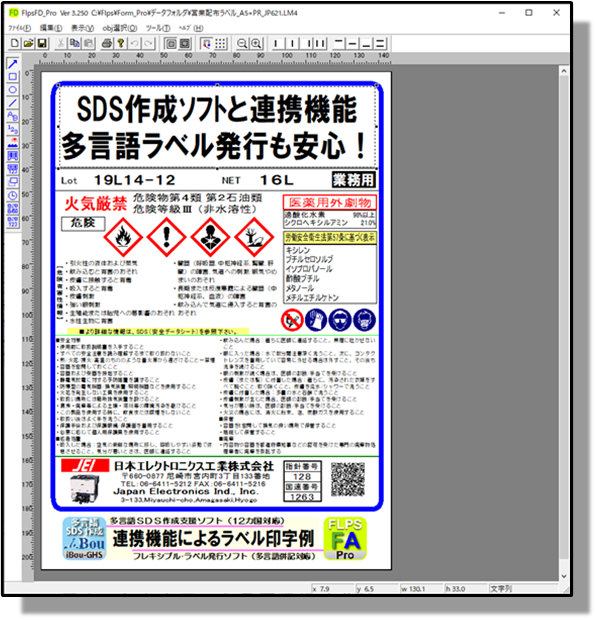Click the vertical scrollbar up arrow
596x620 pixels.
[564, 72]
